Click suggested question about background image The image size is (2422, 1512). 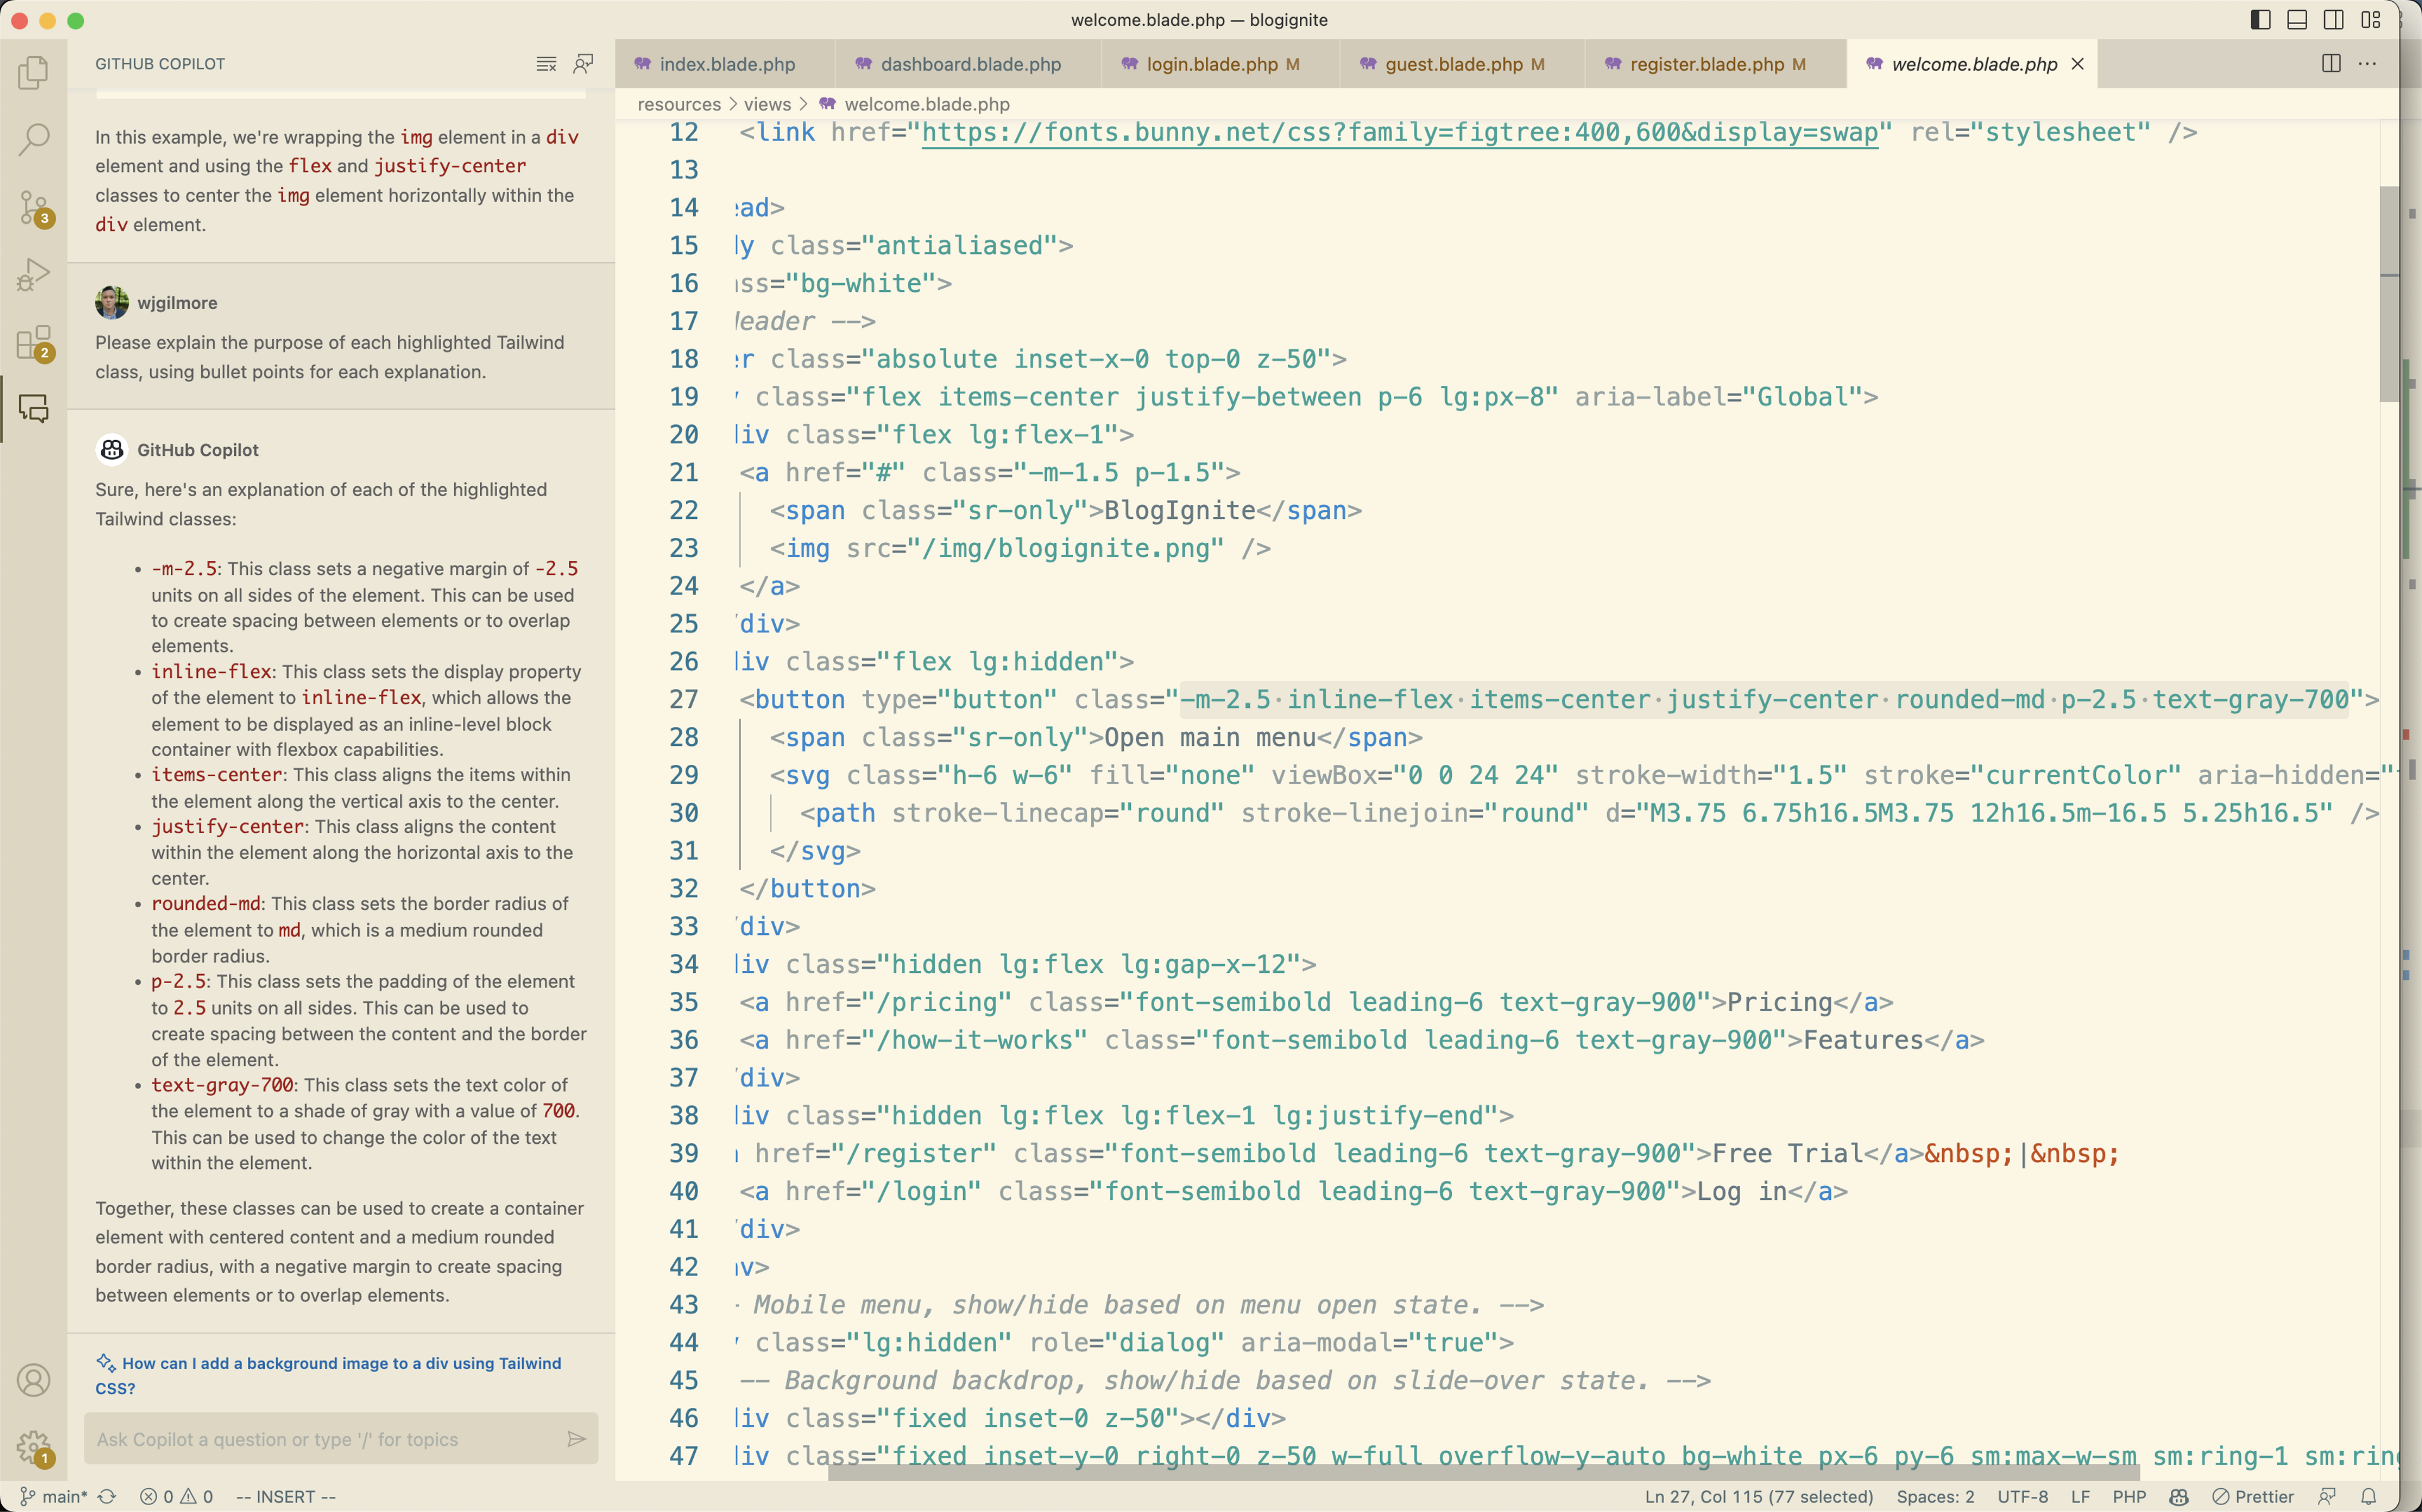[x=328, y=1375]
